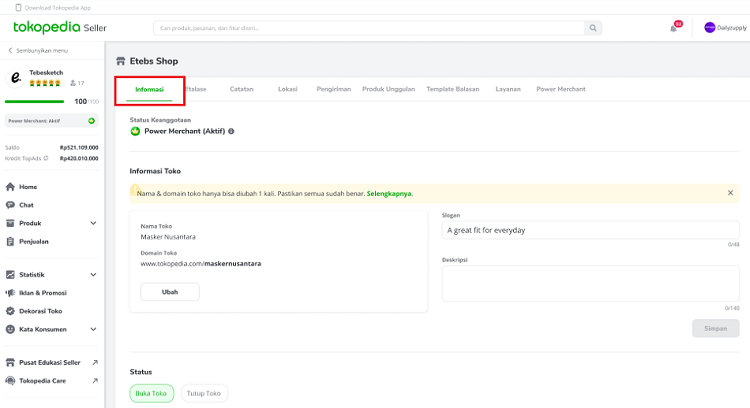
Task: Click the www.tokopedia.com/maskernusantara domain text
Action: coord(201,264)
